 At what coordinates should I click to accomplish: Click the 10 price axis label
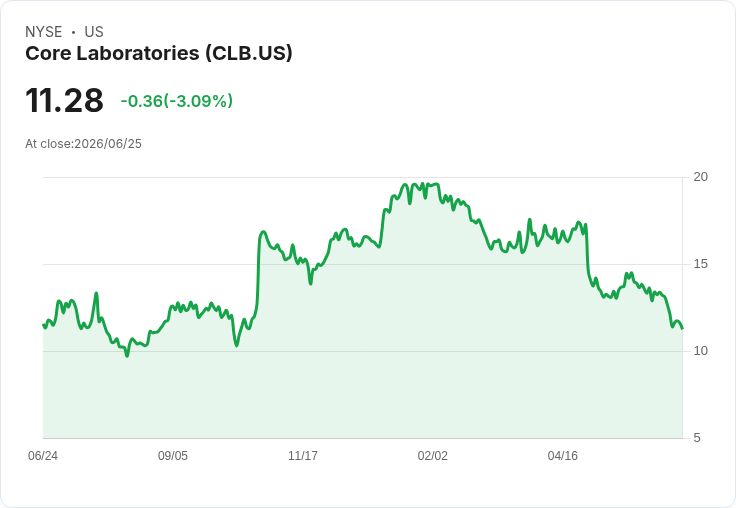point(701,351)
